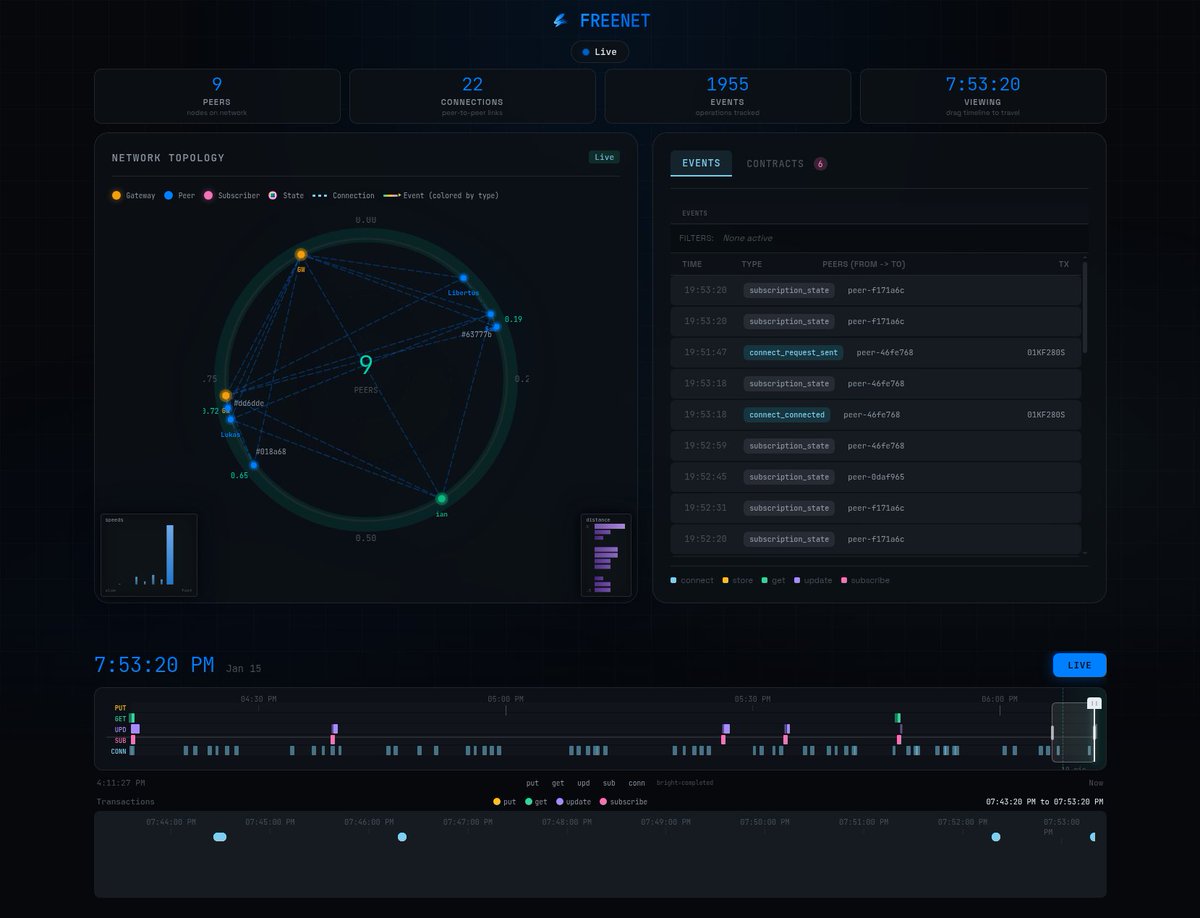Select the GW gateway node at the ring top
This screenshot has width=1200, height=918.
click(x=301, y=255)
